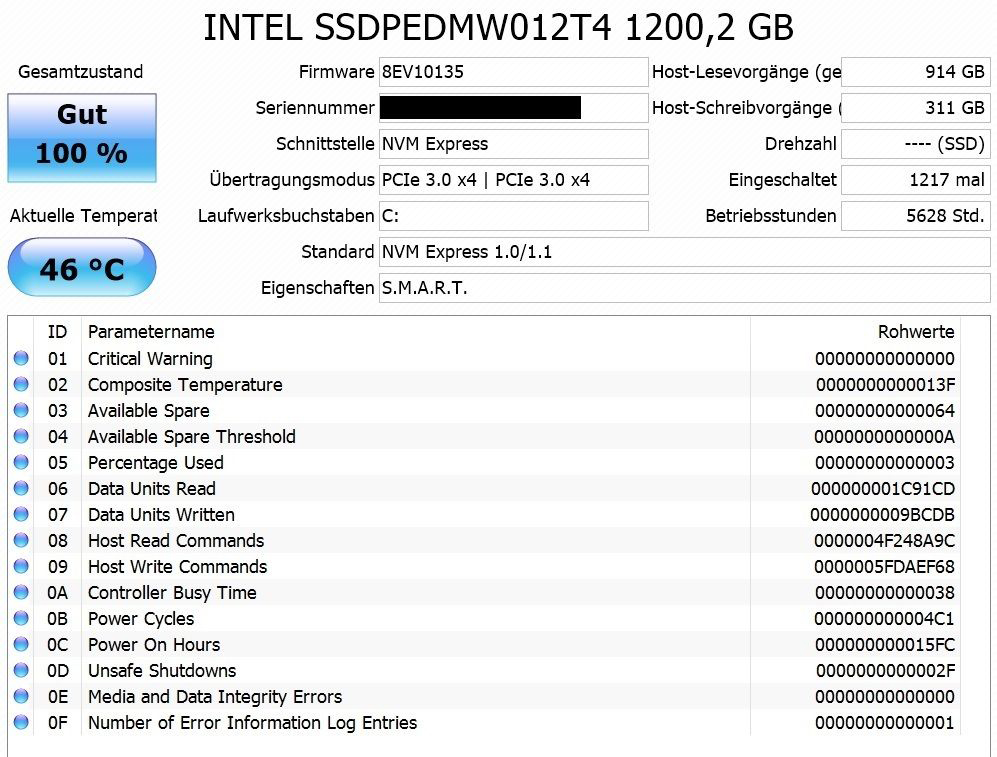Click the status orb beside Unsafe Shutdowns

tap(21, 671)
